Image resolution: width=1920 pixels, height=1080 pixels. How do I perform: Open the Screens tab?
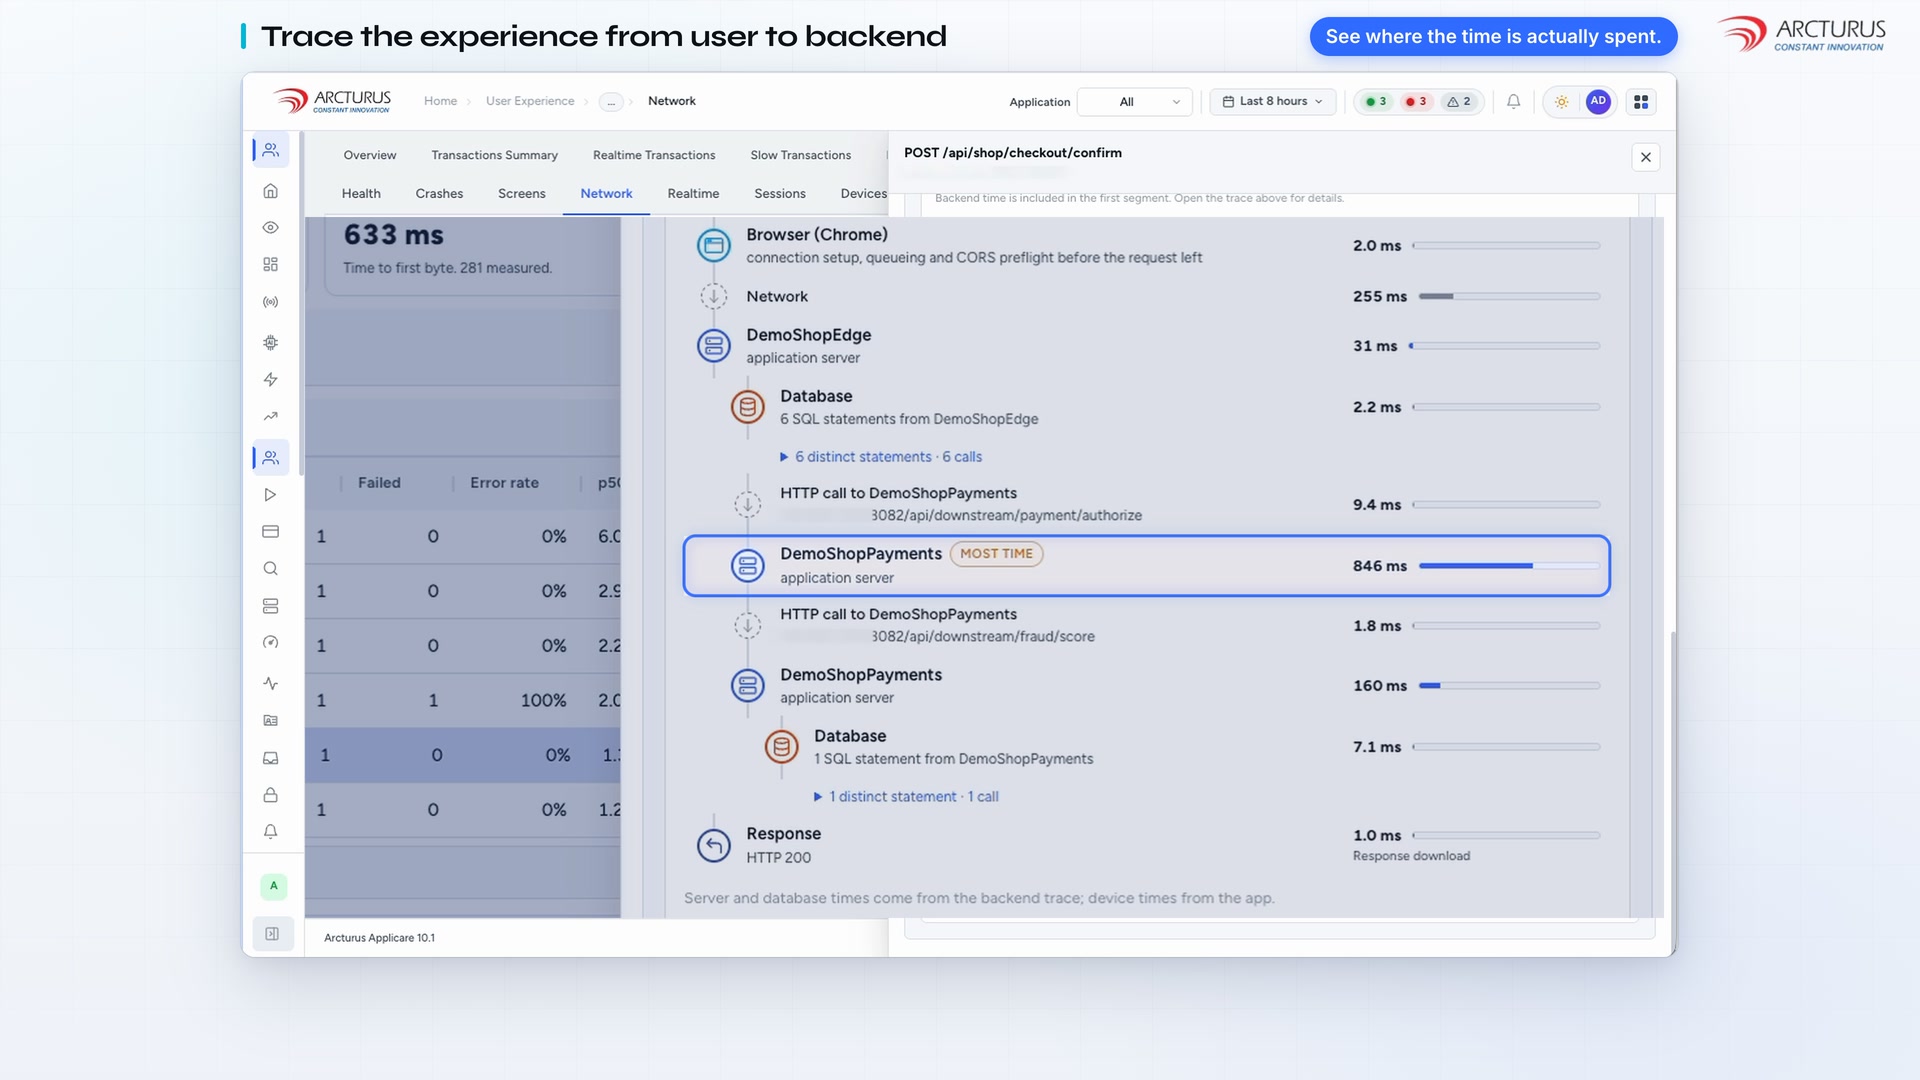coord(521,194)
